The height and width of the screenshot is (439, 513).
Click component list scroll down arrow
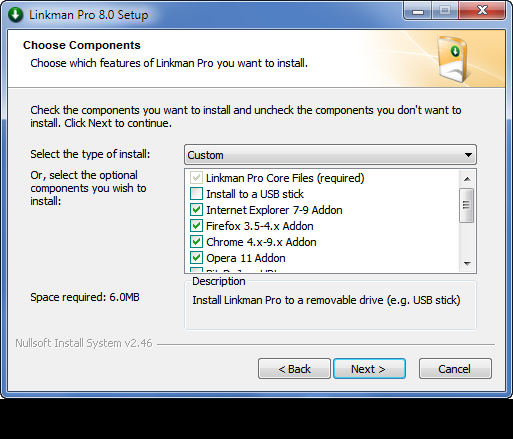tap(467, 264)
